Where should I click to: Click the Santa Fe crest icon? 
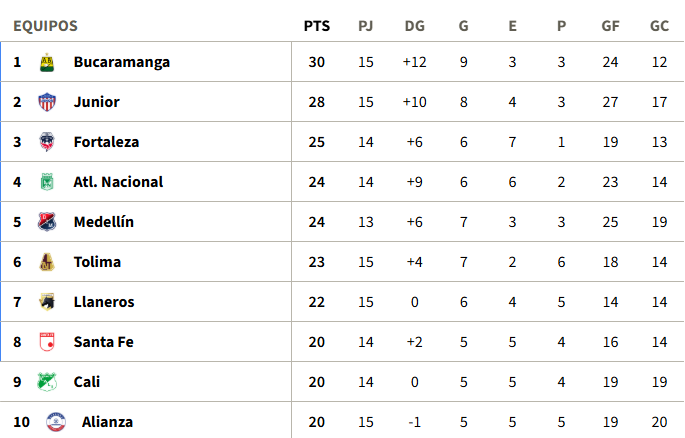coord(46,342)
